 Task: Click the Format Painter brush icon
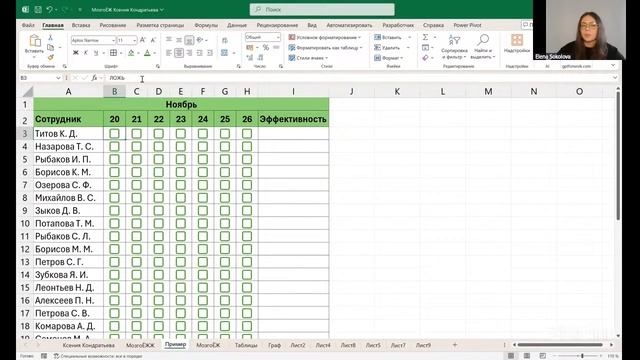[51, 58]
